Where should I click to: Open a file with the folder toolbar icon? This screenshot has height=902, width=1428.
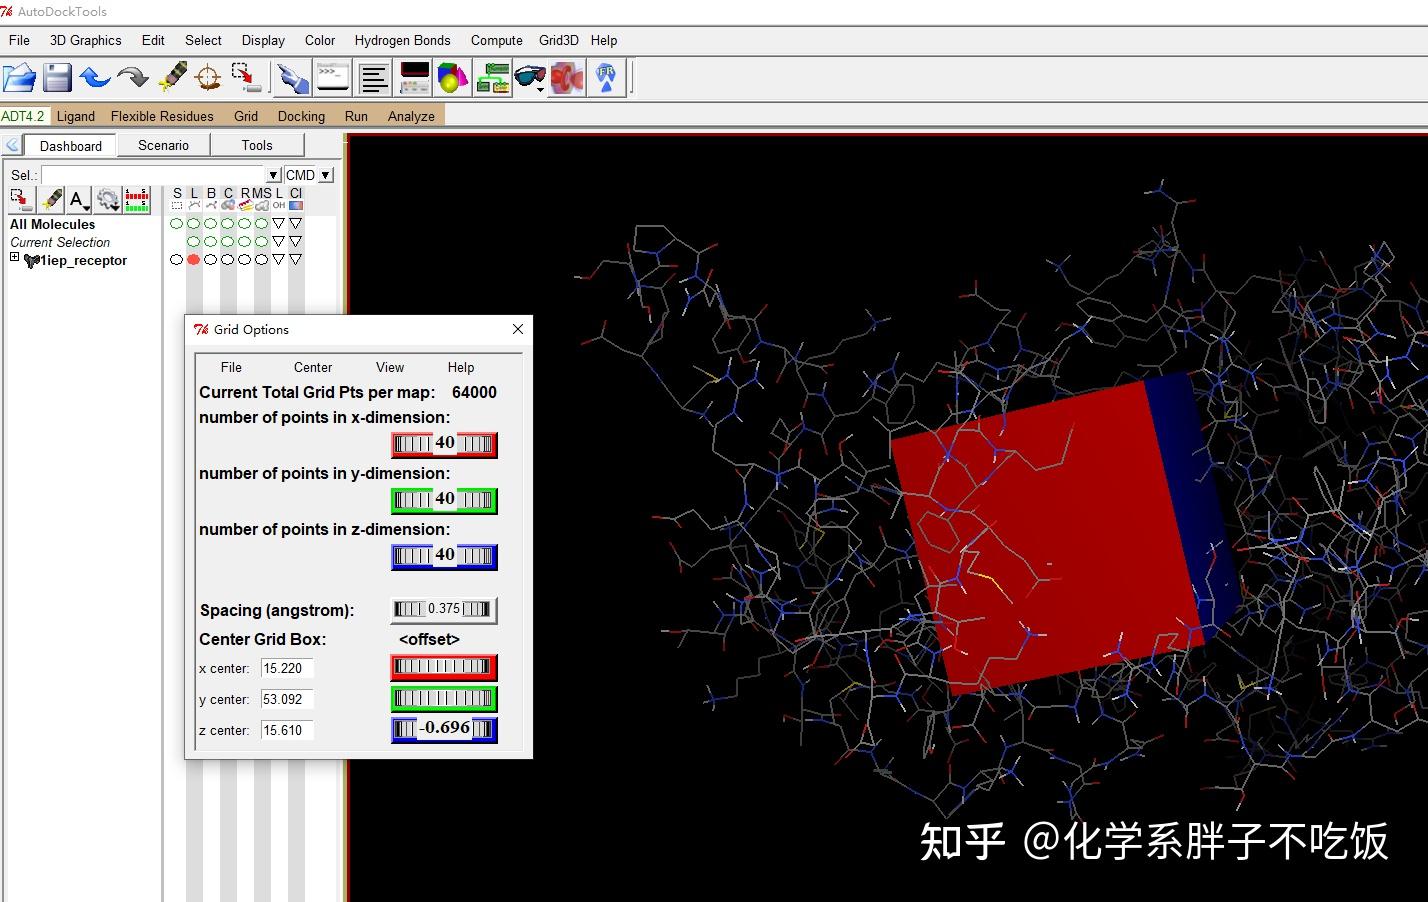(x=21, y=76)
